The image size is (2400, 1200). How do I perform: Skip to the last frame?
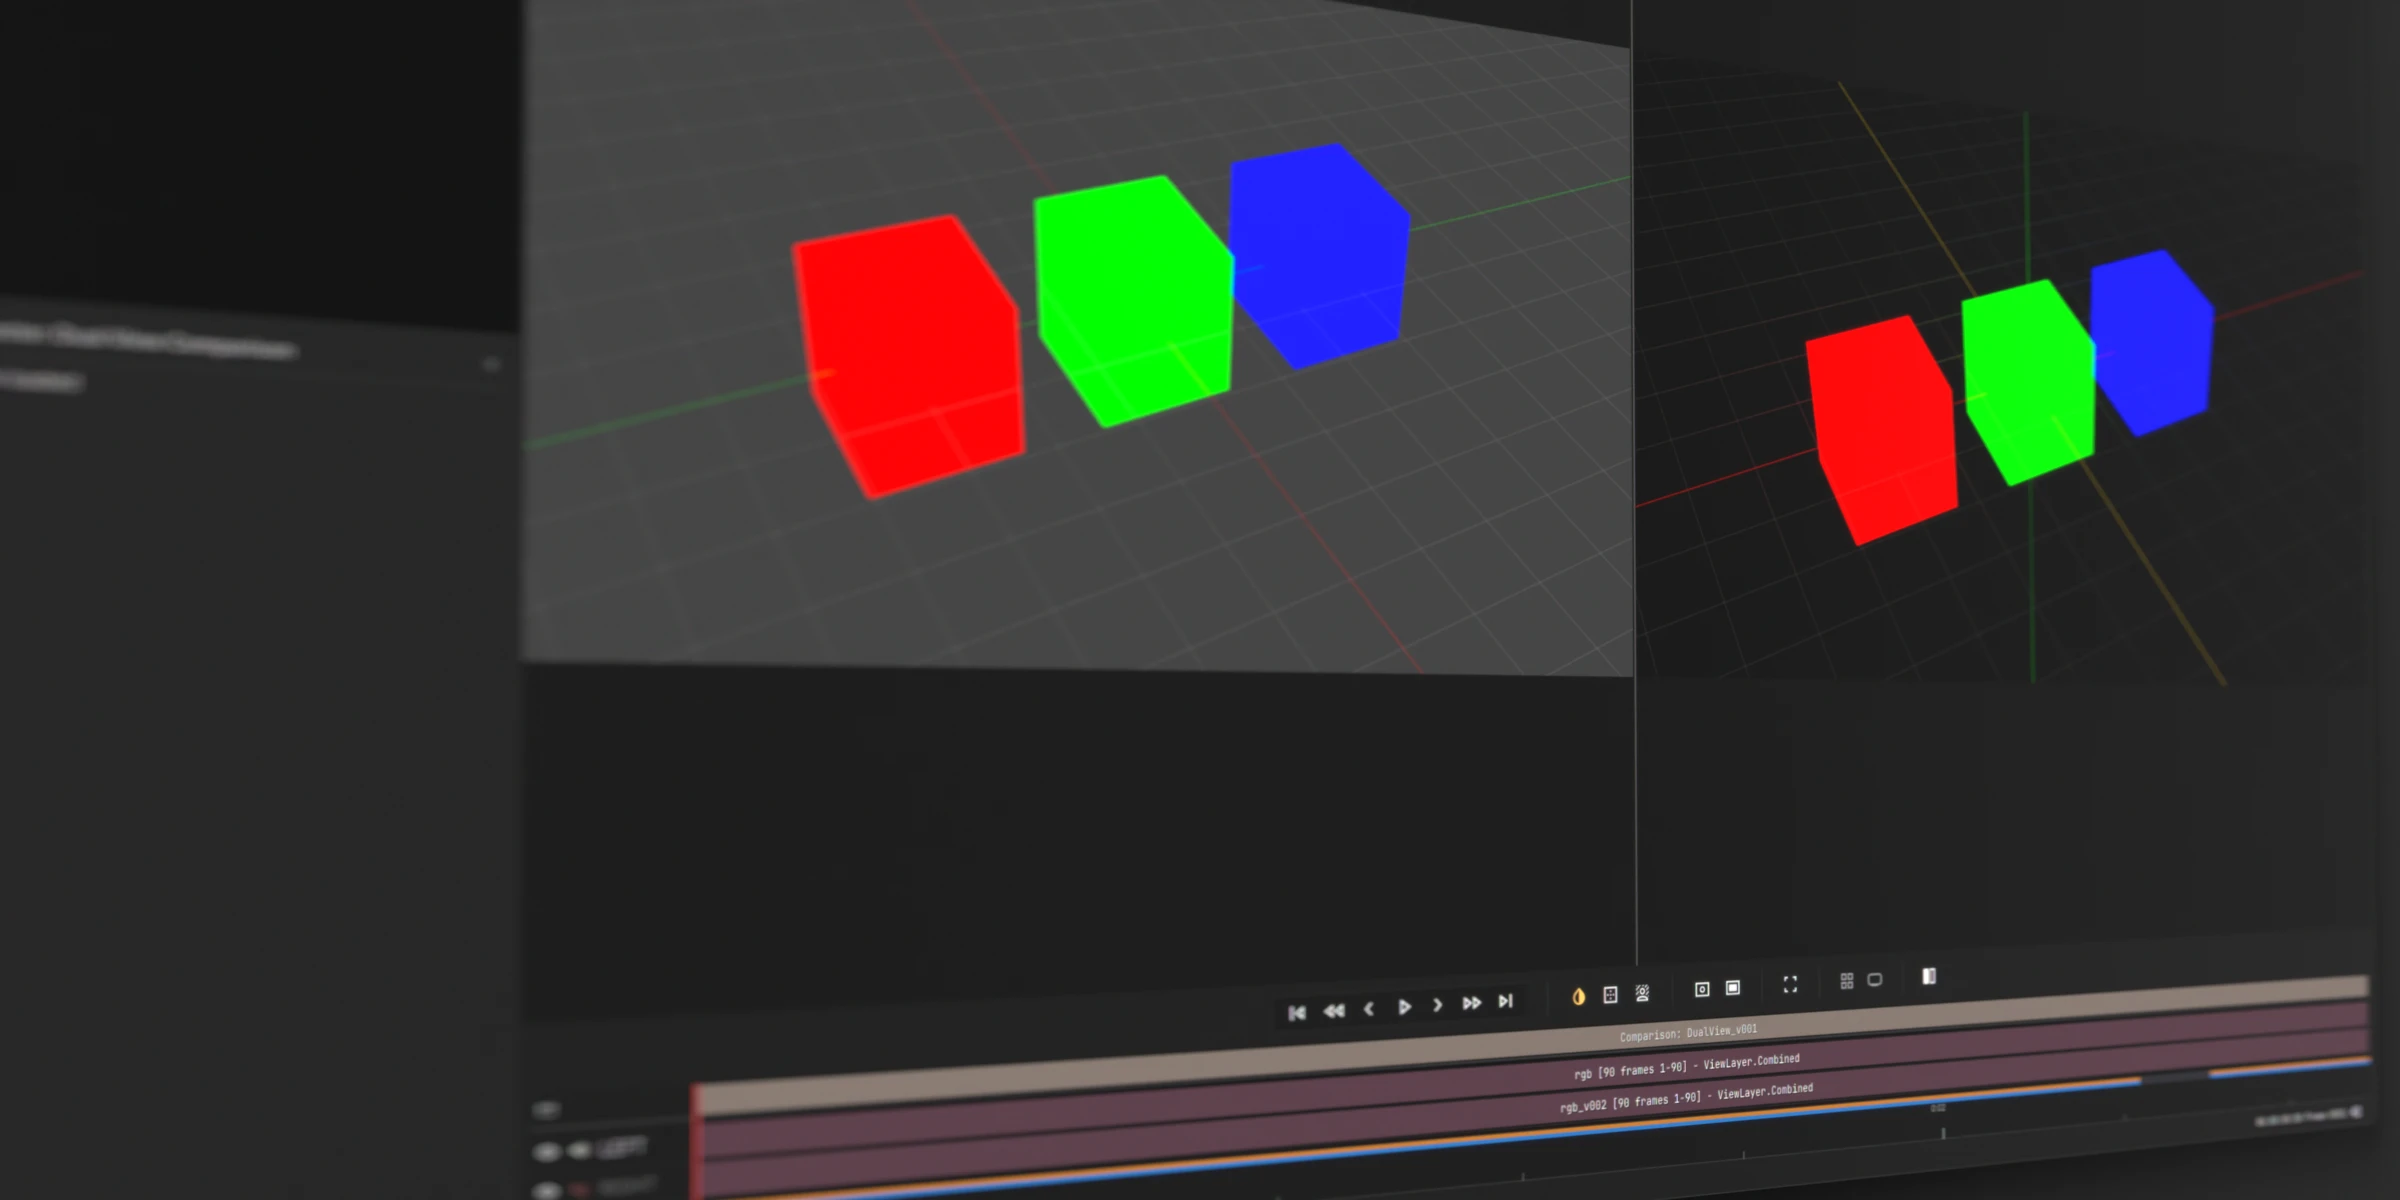[x=1506, y=1002]
